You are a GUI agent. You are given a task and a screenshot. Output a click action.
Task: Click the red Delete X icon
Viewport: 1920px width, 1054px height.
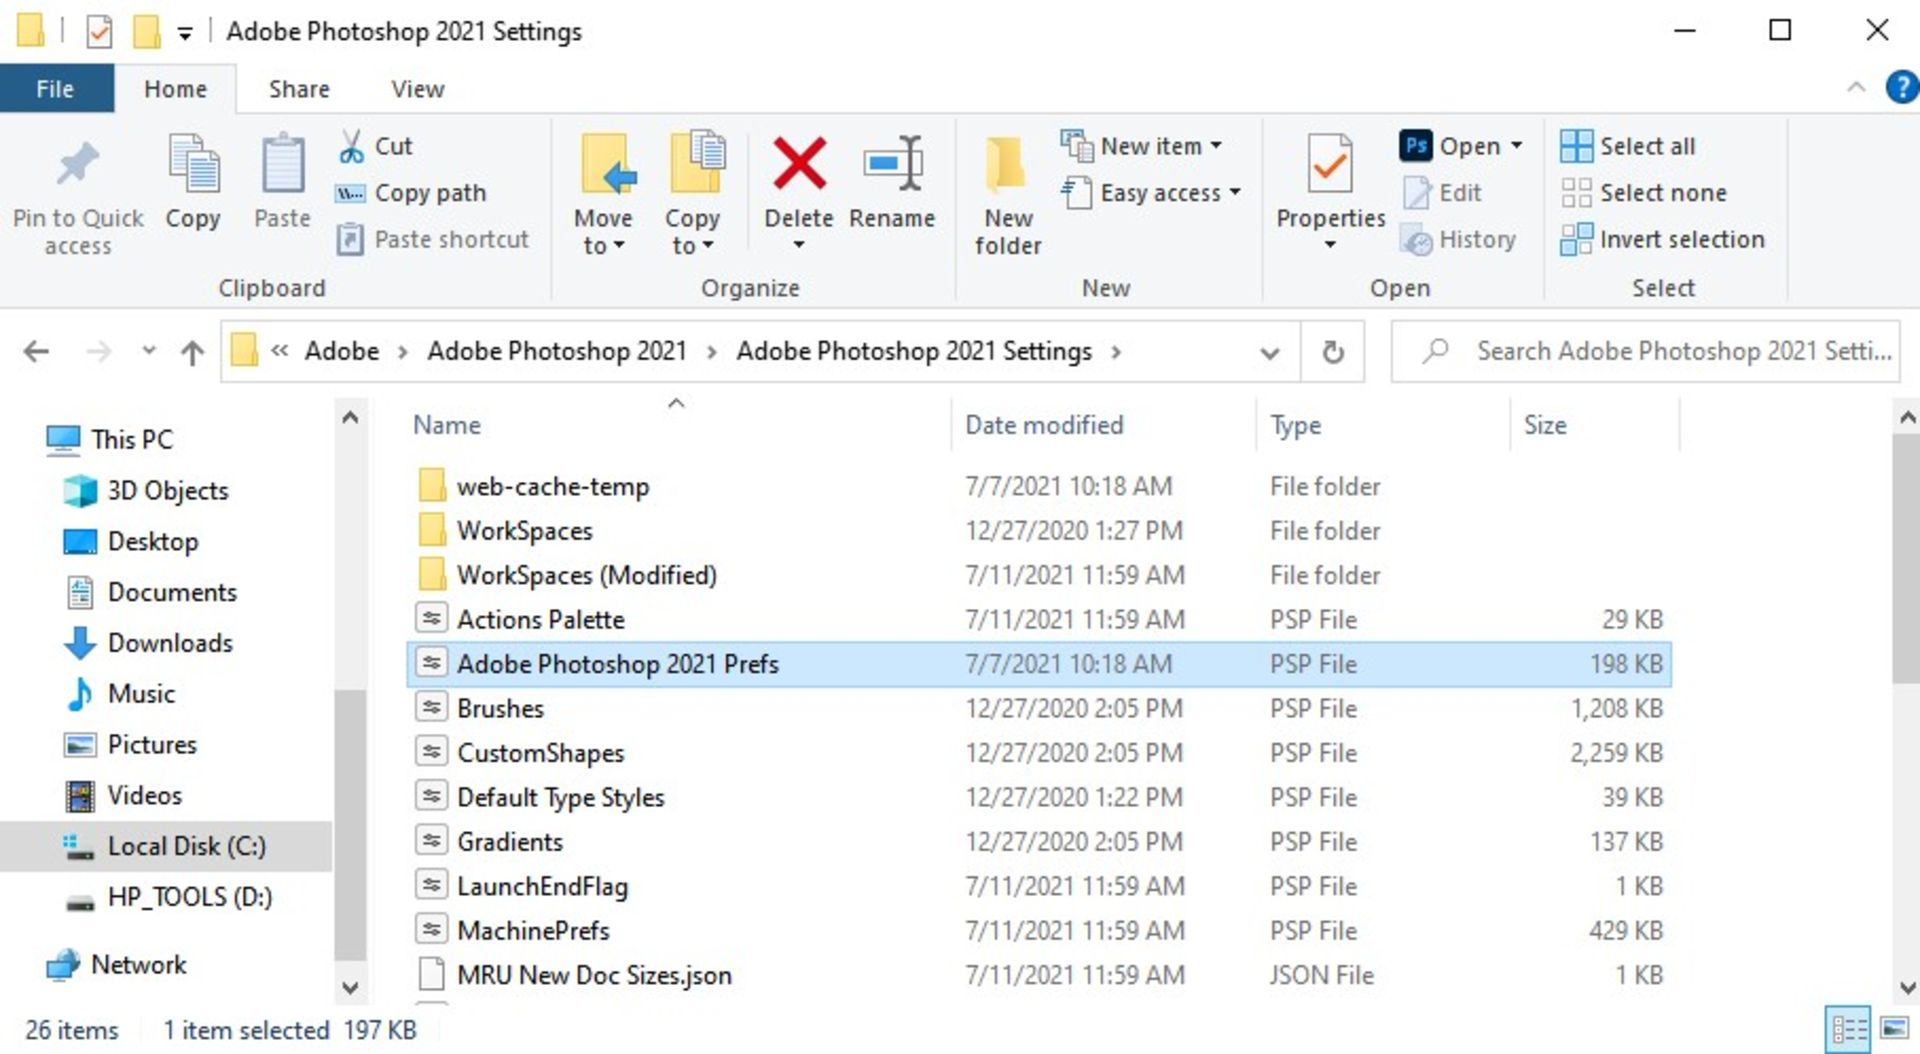click(799, 163)
